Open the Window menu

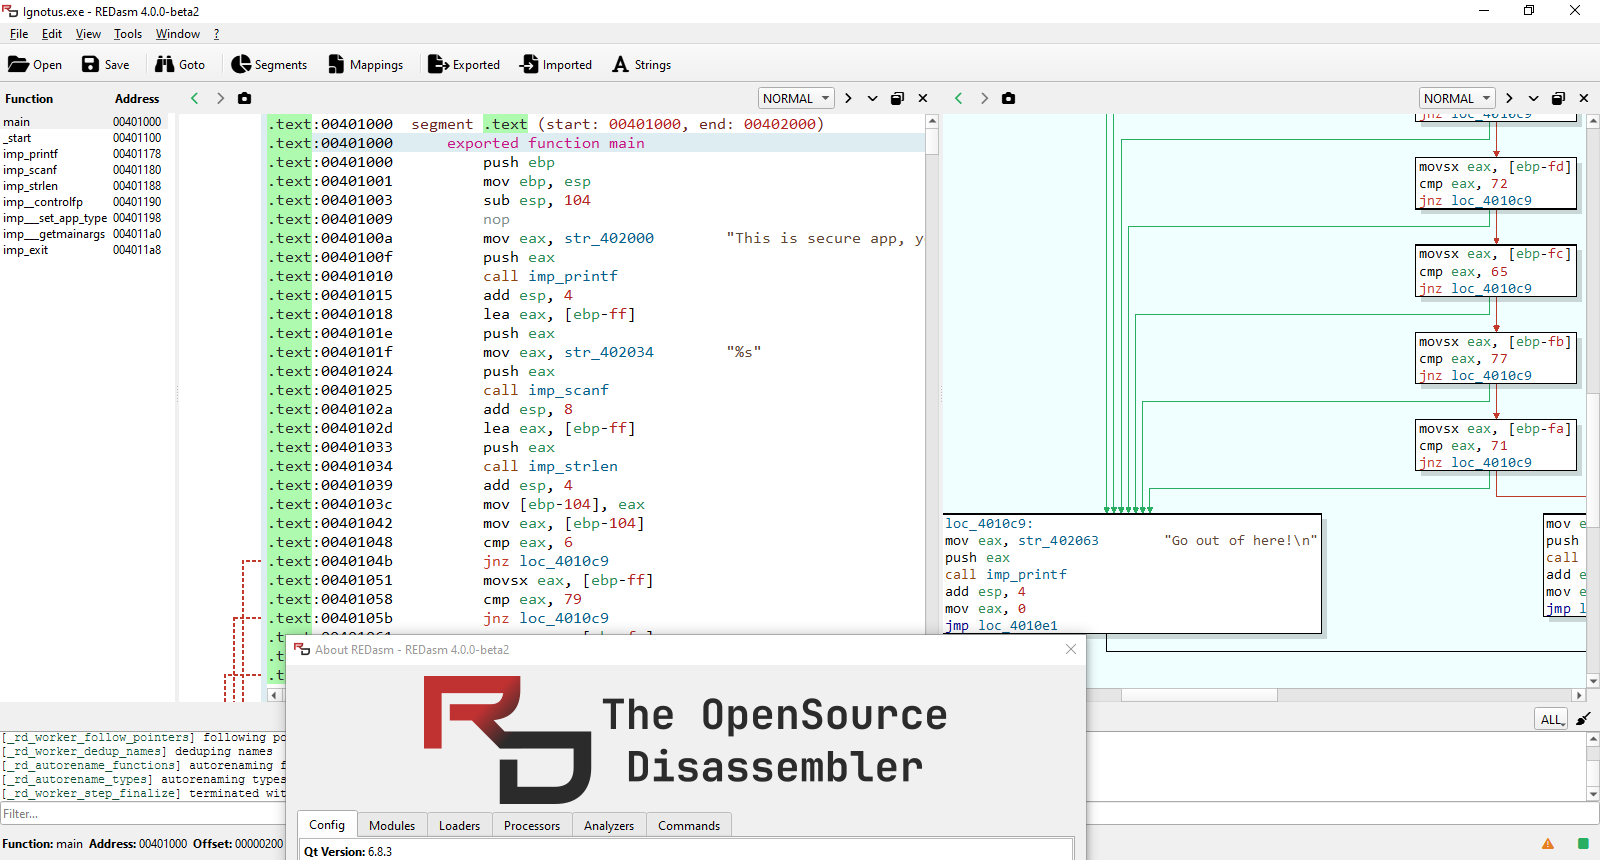point(178,34)
